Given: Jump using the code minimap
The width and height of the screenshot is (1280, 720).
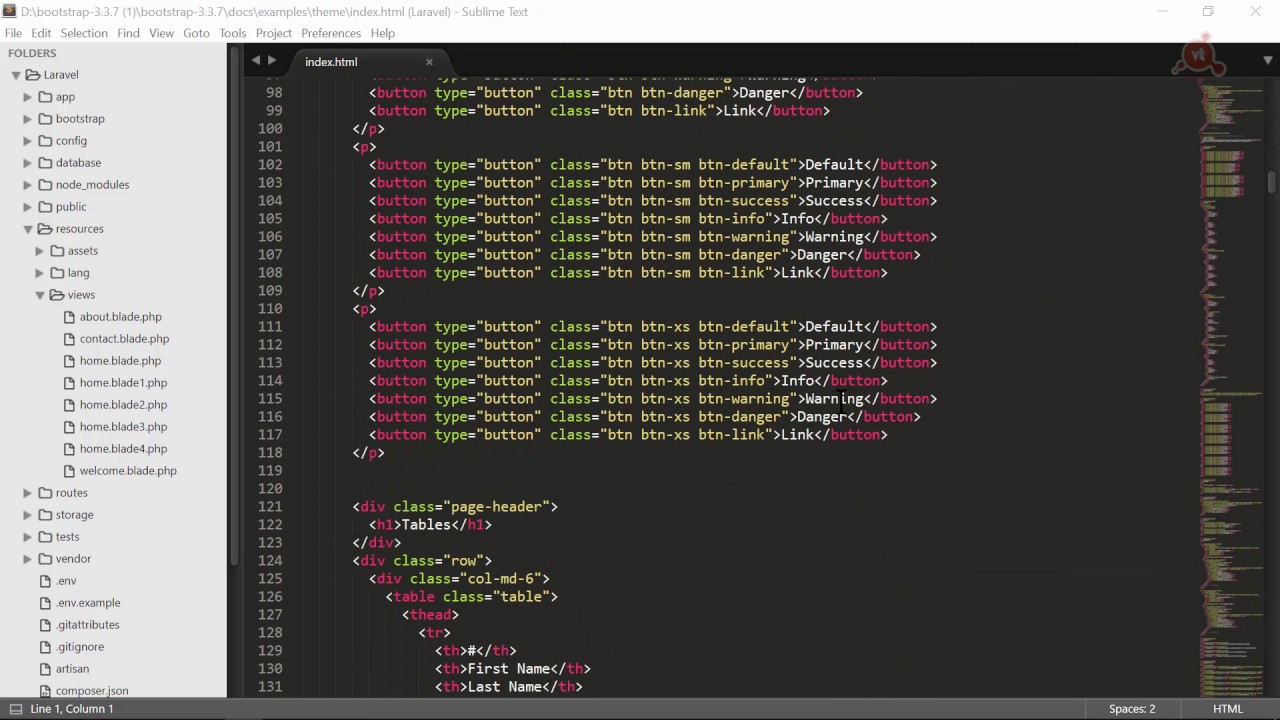Looking at the screenshot, I should click(1233, 390).
